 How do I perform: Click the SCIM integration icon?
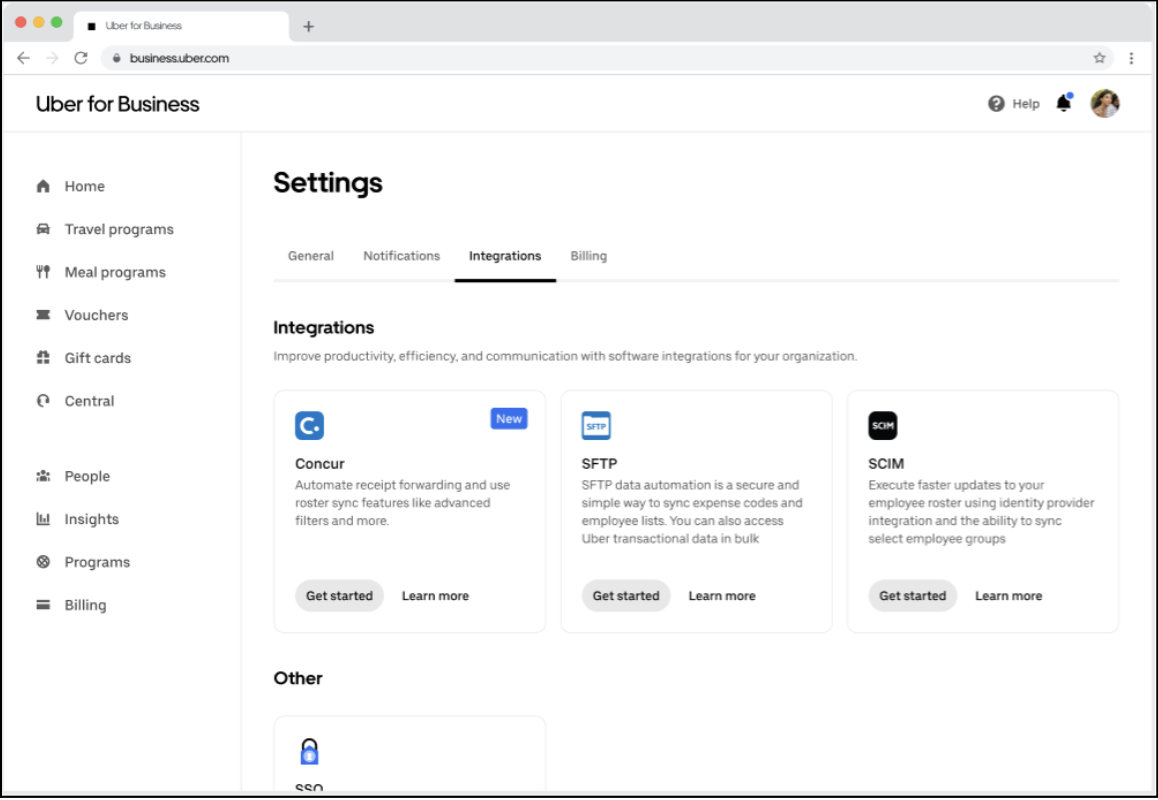883,426
